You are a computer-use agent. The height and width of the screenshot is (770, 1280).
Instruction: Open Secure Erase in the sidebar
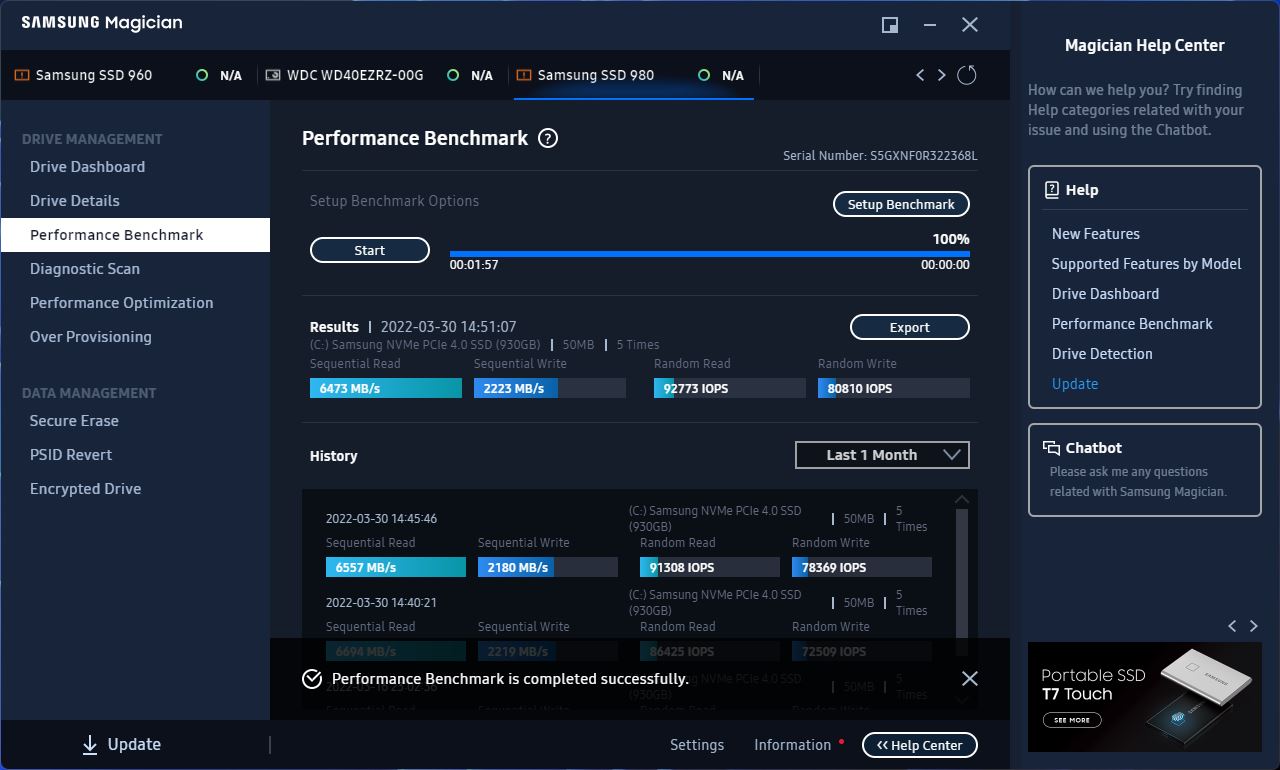coord(135,421)
